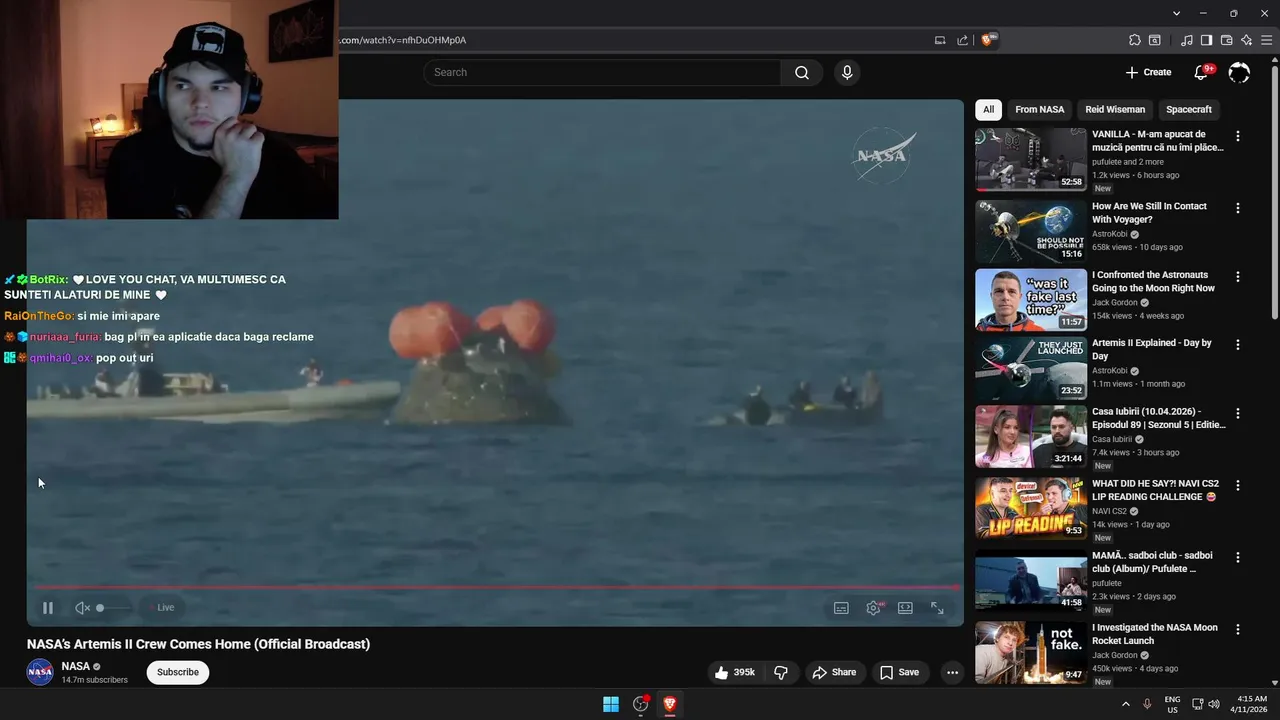The image size is (1280, 720).
Task: Open the account avatar menu
Action: point(1239,72)
